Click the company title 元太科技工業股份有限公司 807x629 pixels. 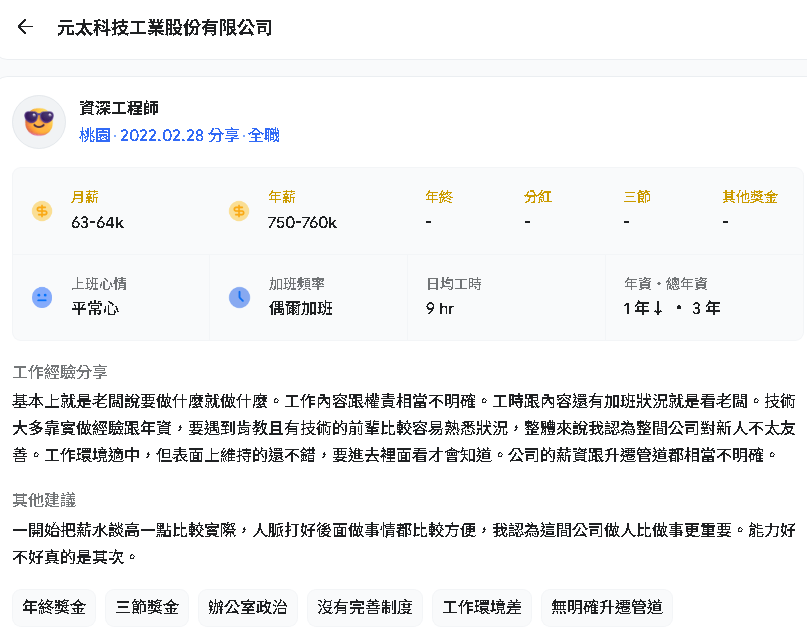164,28
